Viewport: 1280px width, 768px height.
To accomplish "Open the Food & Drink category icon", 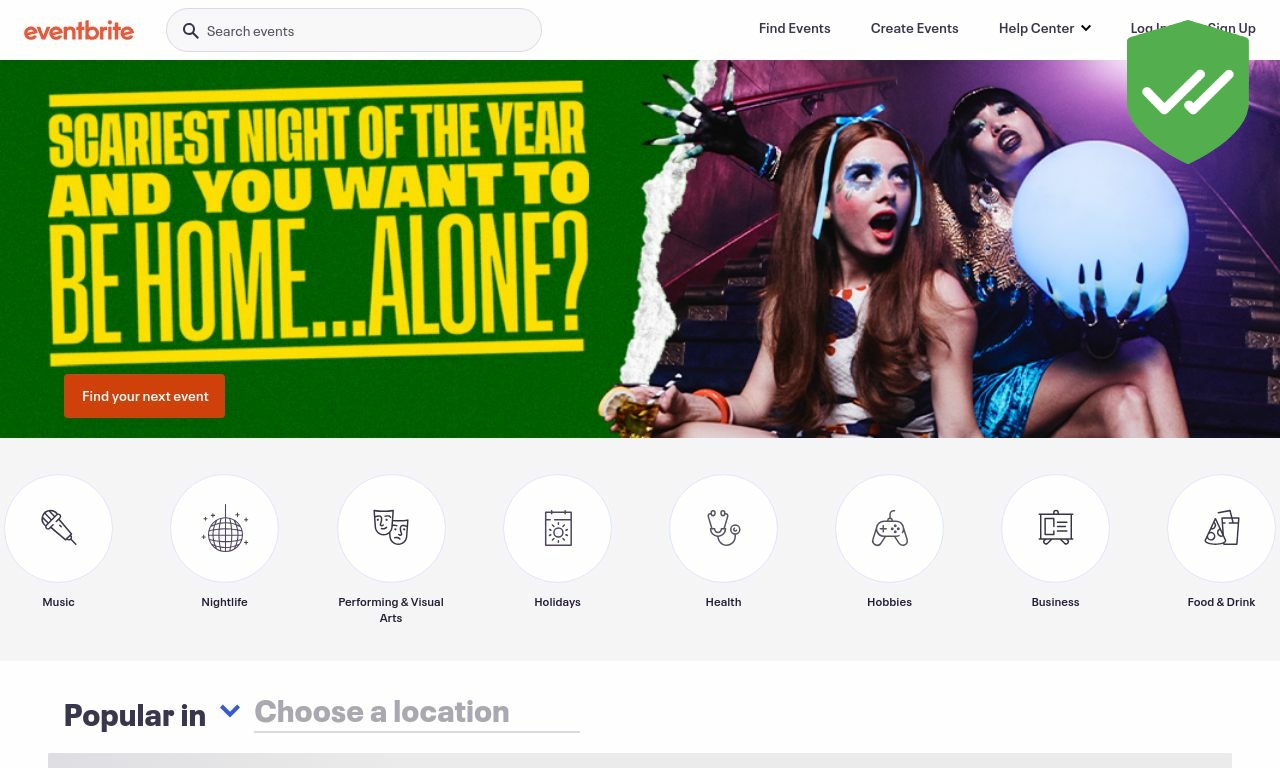I will coord(1221,528).
